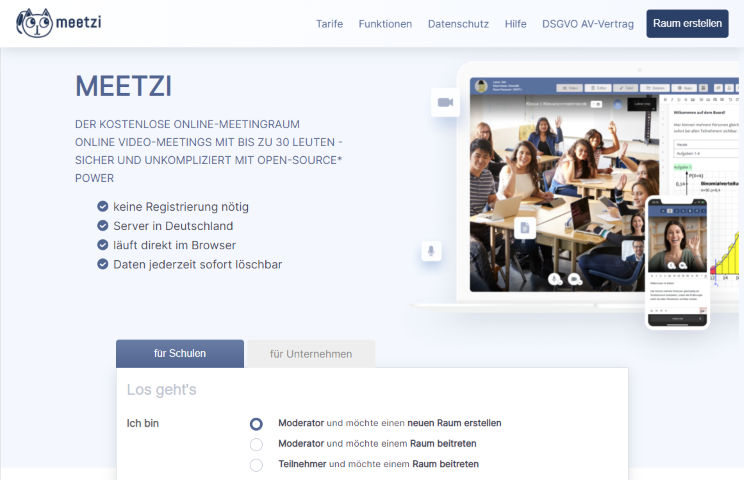The image size is (744, 480).
Task: Click the text keine Registrierung nötig
Action: coord(181,207)
